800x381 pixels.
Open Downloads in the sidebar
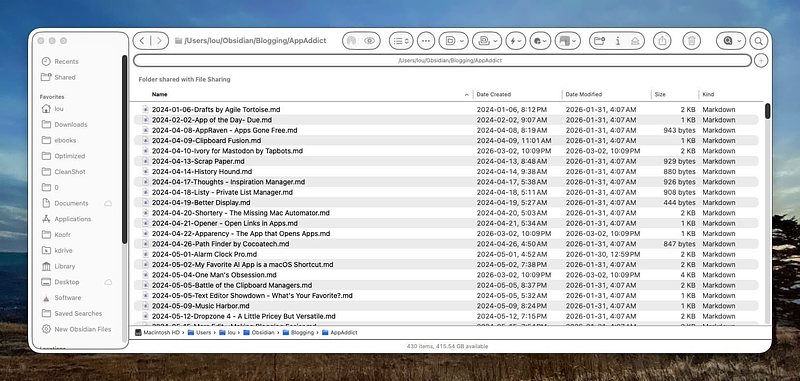(x=70, y=124)
